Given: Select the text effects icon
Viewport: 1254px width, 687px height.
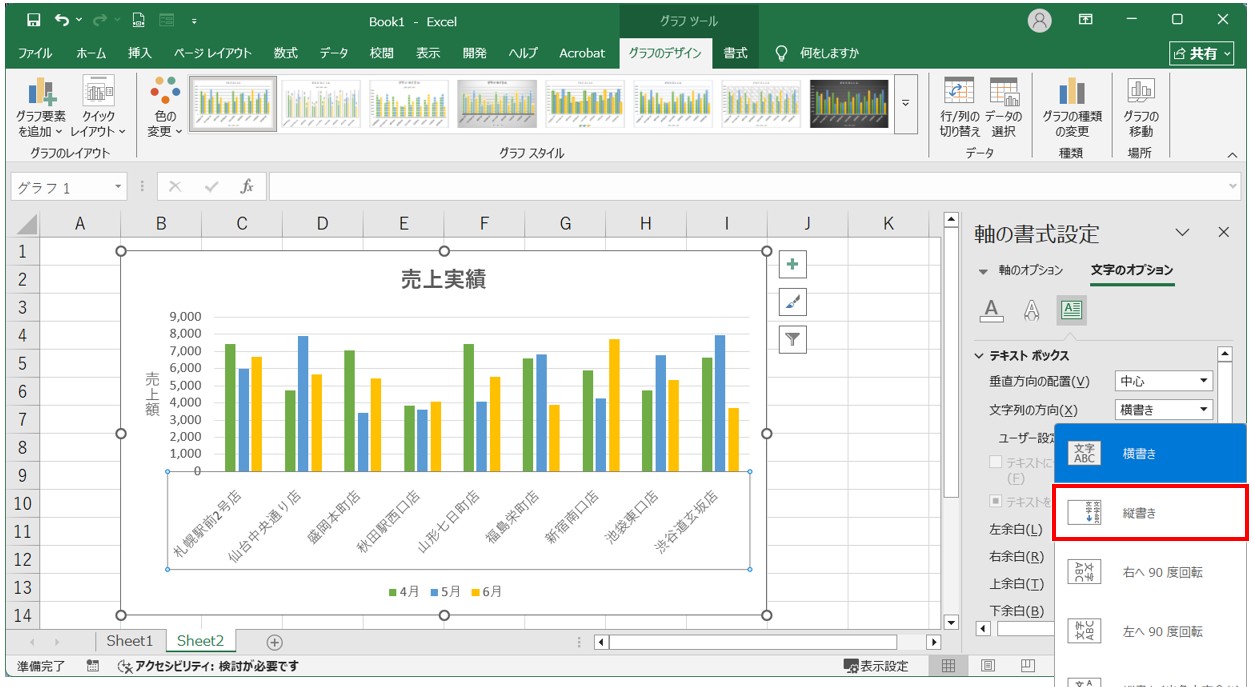Looking at the screenshot, I should pos(1031,310).
